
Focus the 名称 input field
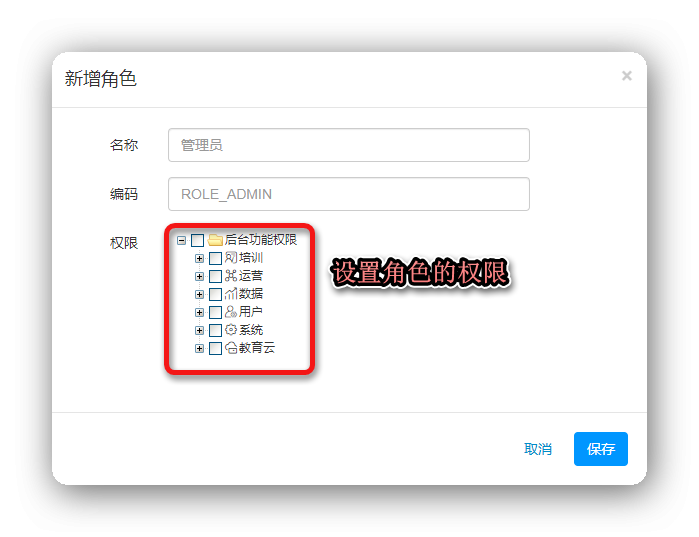[349, 145]
